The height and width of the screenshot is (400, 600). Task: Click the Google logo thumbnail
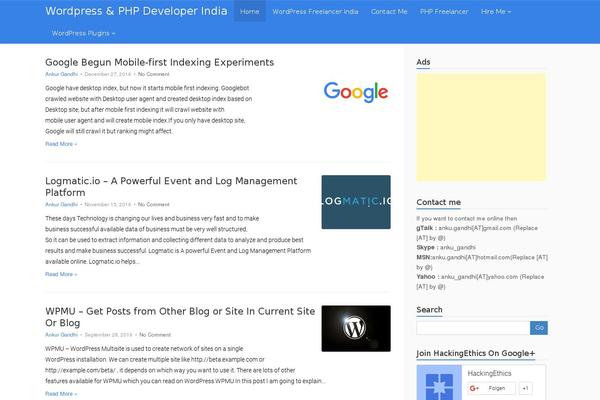click(356, 92)
